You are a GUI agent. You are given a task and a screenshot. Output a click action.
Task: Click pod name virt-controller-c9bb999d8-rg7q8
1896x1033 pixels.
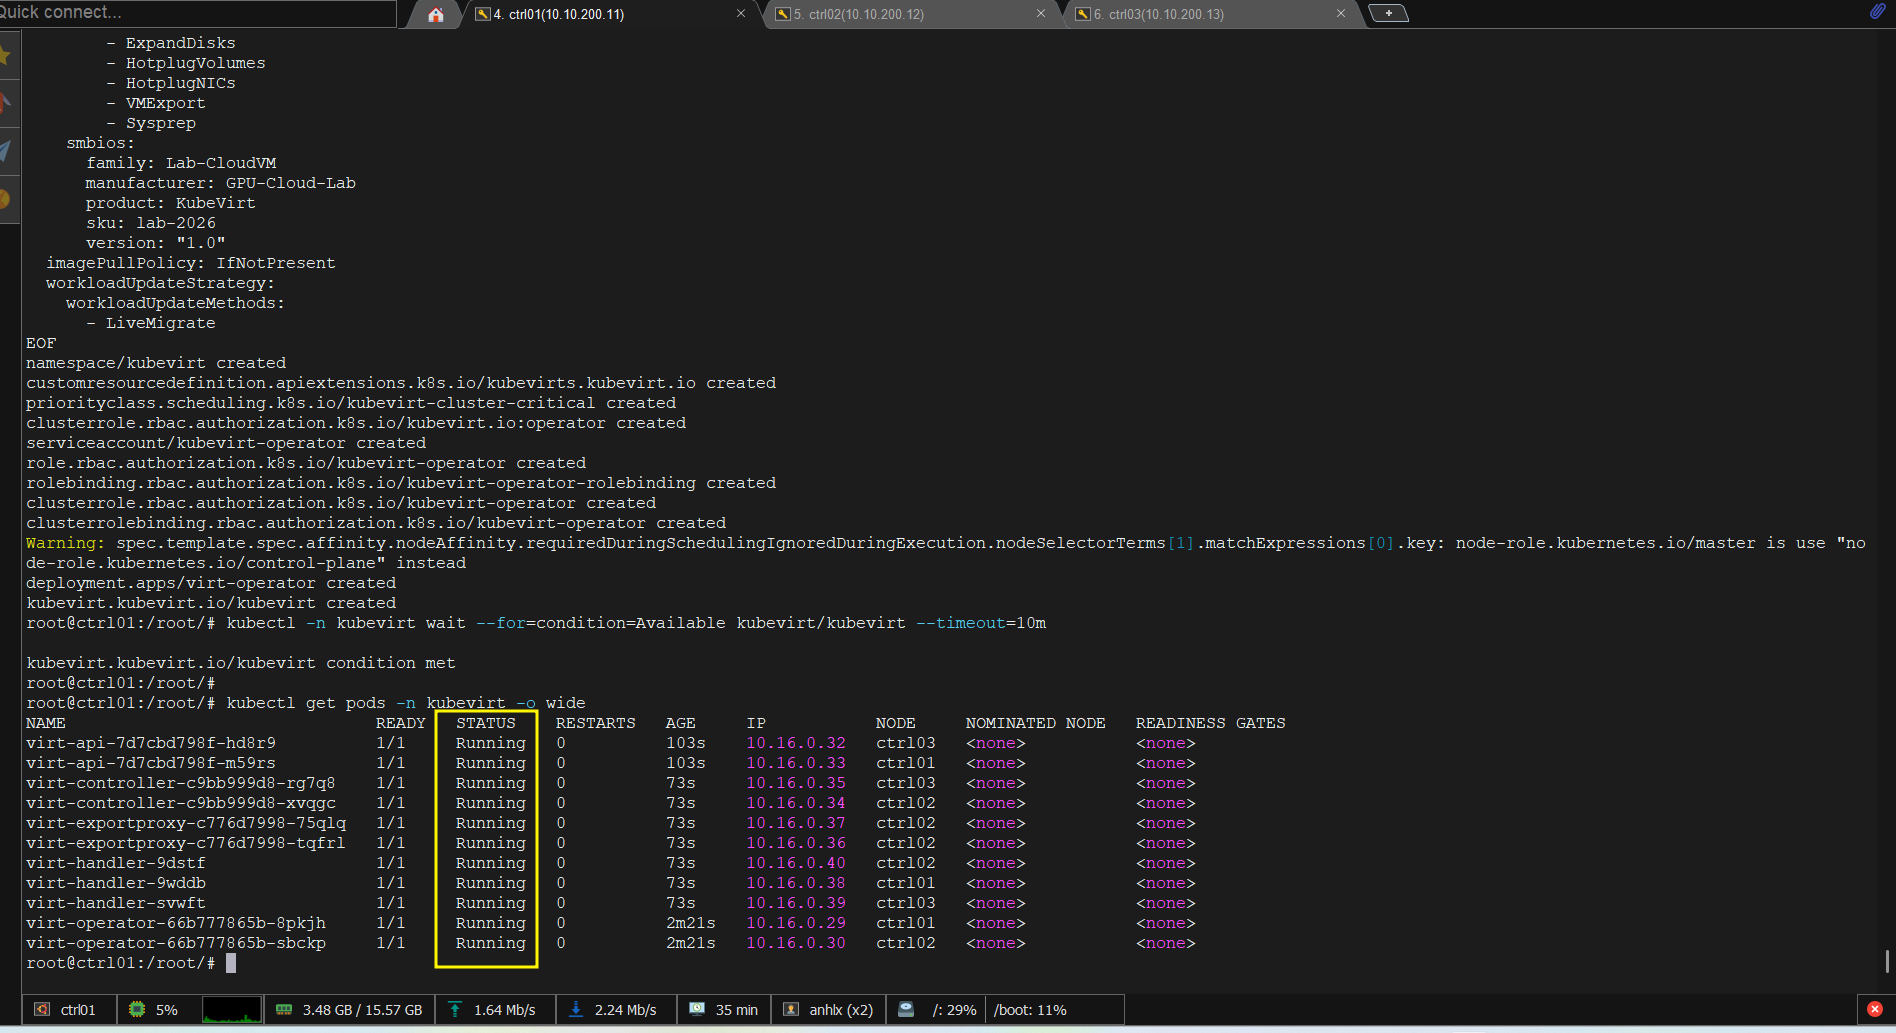tap(181, 783)
